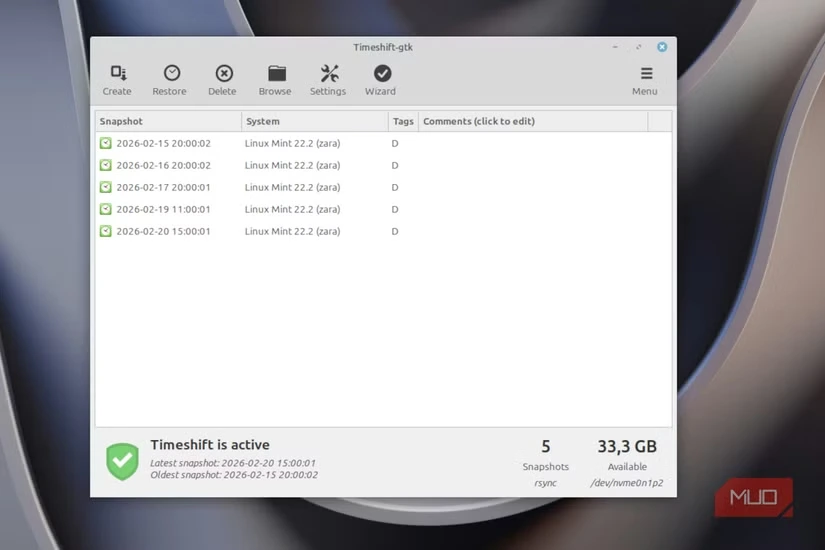Close the Timeshift-gtk window

[x=662, y=47]
